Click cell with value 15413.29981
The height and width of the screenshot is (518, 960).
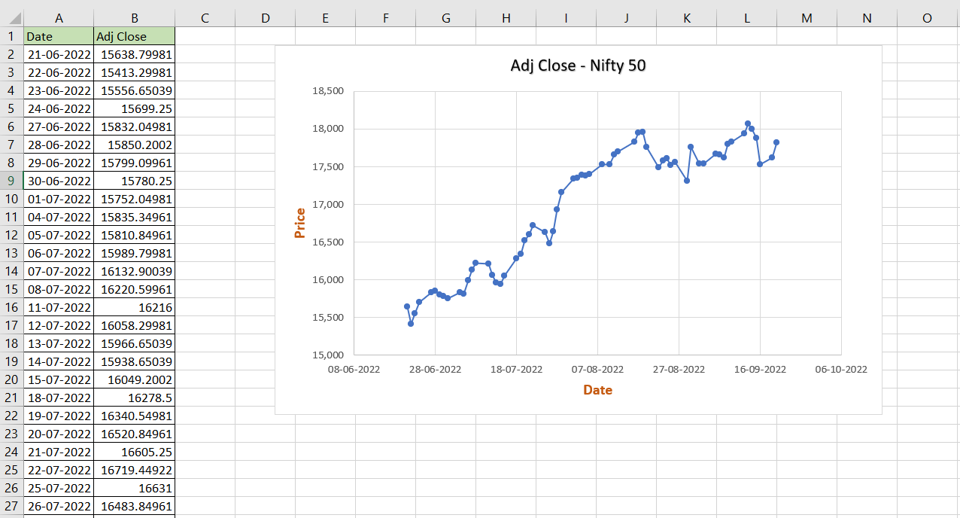point(134,72)
